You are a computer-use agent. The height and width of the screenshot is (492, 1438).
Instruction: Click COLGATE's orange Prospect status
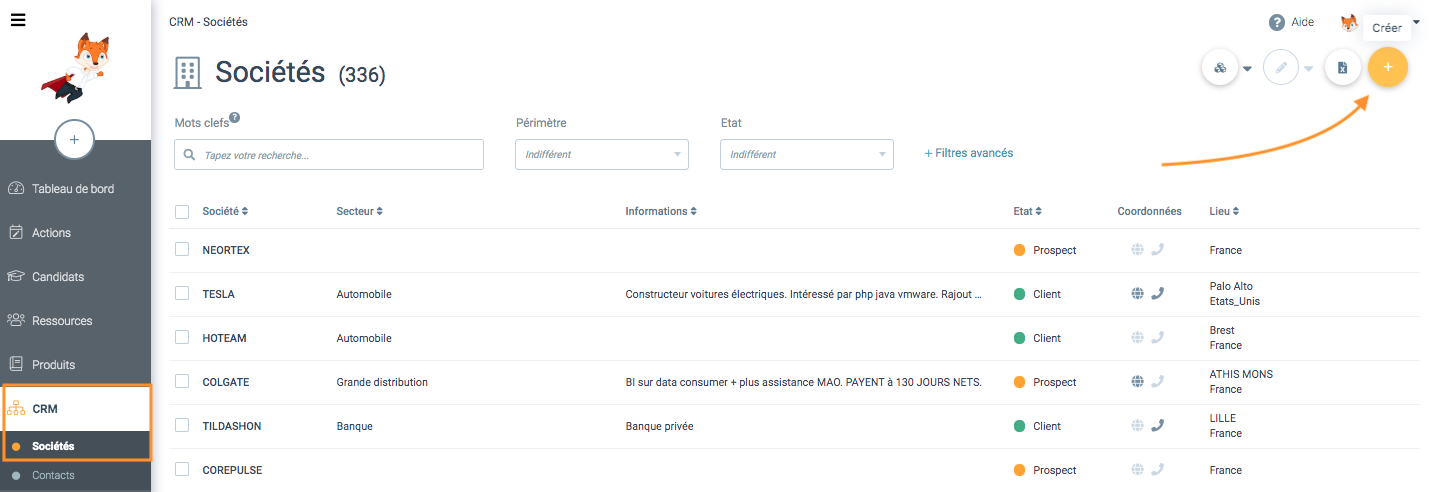coord(1045,382)
